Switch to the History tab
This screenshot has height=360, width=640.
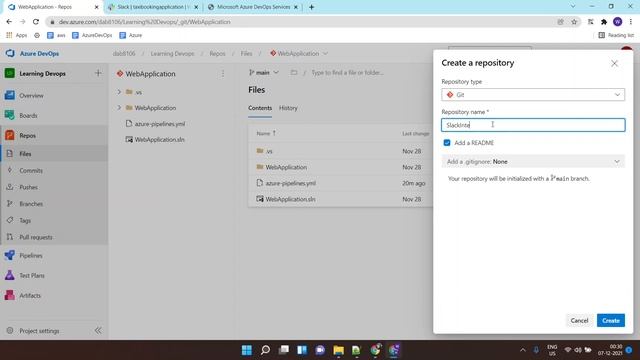pos(288,108)
